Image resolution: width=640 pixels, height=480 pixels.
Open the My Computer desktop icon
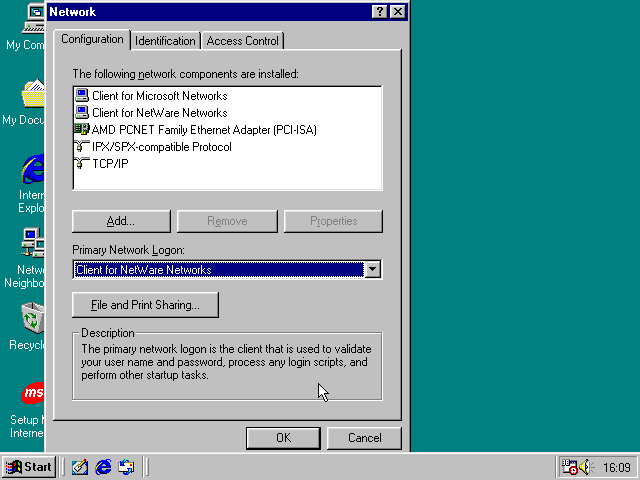(x=33, y=20)
